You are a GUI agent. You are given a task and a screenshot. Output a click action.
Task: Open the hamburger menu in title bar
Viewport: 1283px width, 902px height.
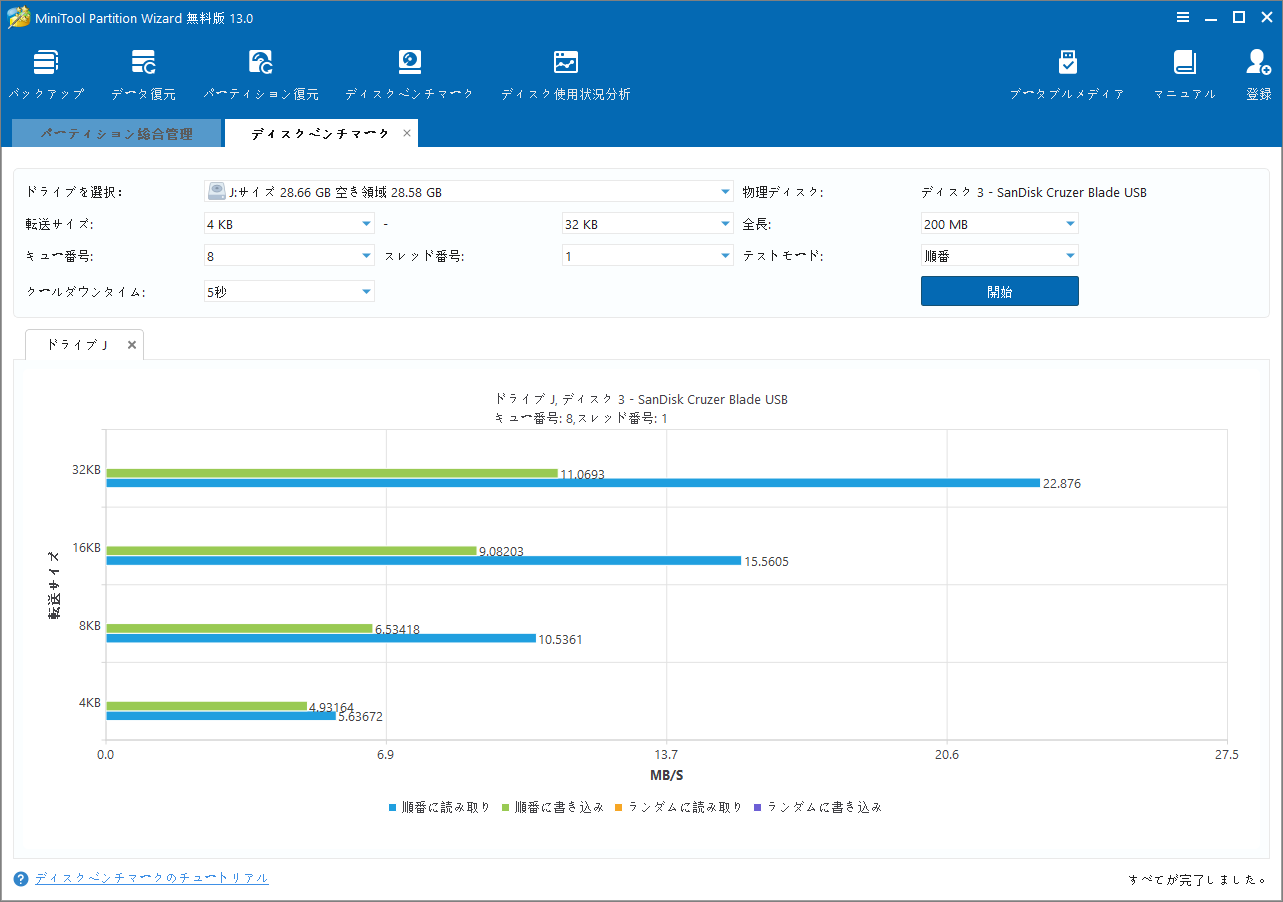coord(1182,17)
